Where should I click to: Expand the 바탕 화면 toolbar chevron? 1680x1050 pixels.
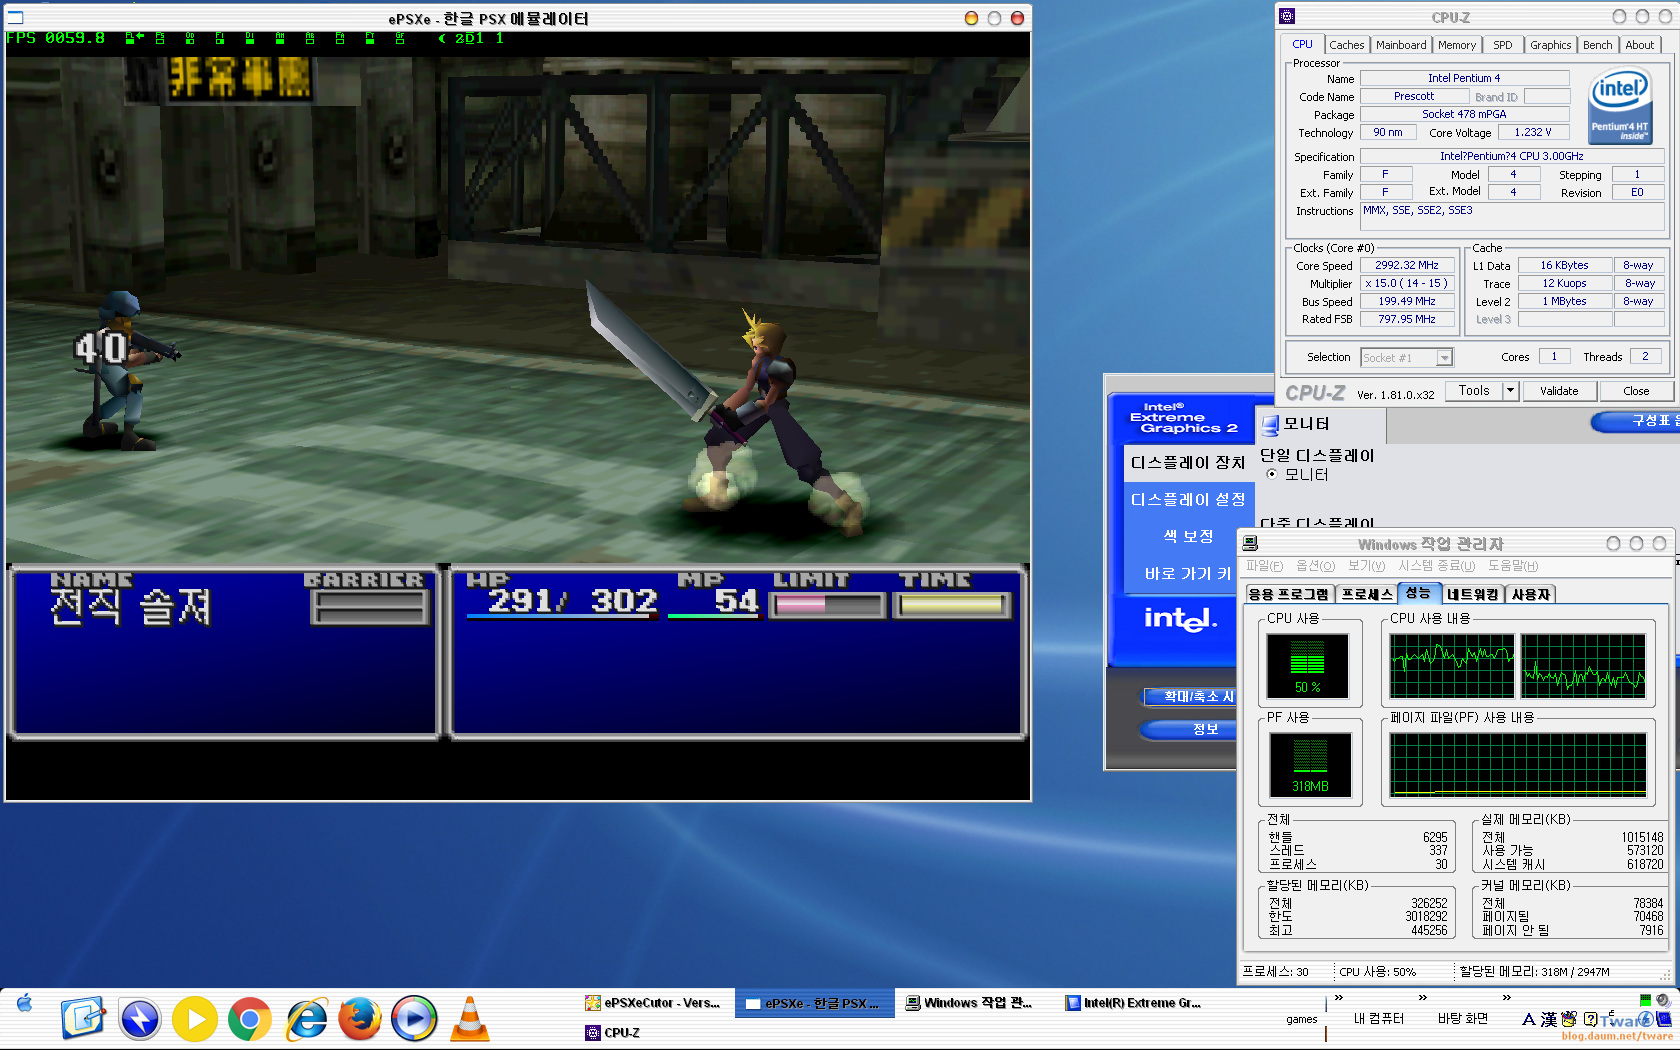pos(1507,997)
